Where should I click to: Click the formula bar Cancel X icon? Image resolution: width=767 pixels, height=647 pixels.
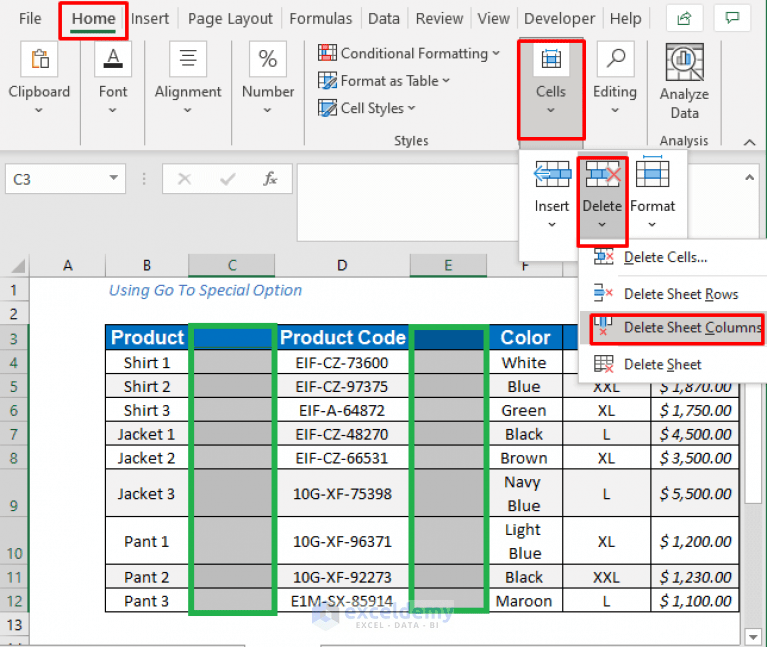[184, 179]
